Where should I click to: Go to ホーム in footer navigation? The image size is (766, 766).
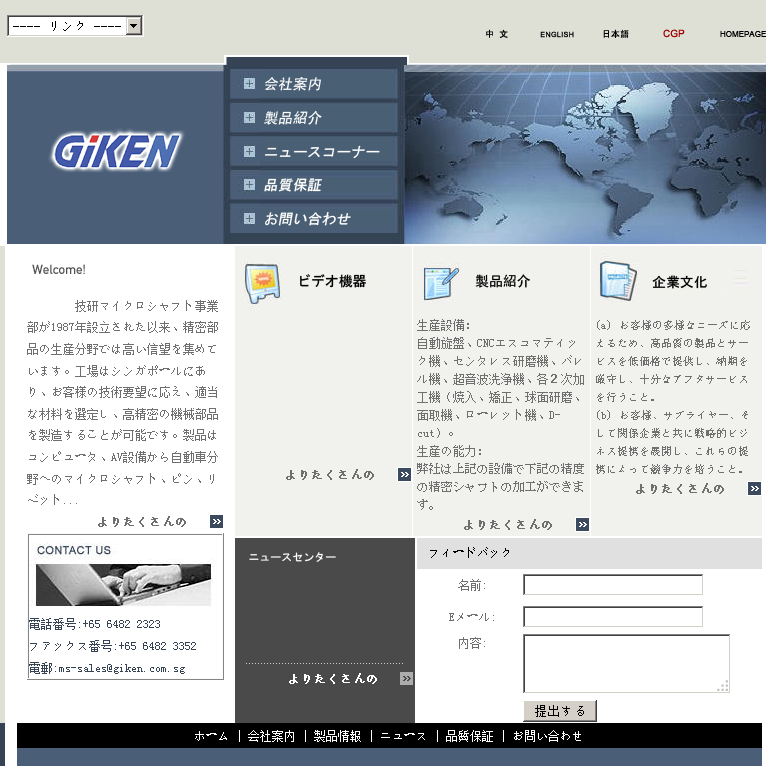[x=211, y=736]
